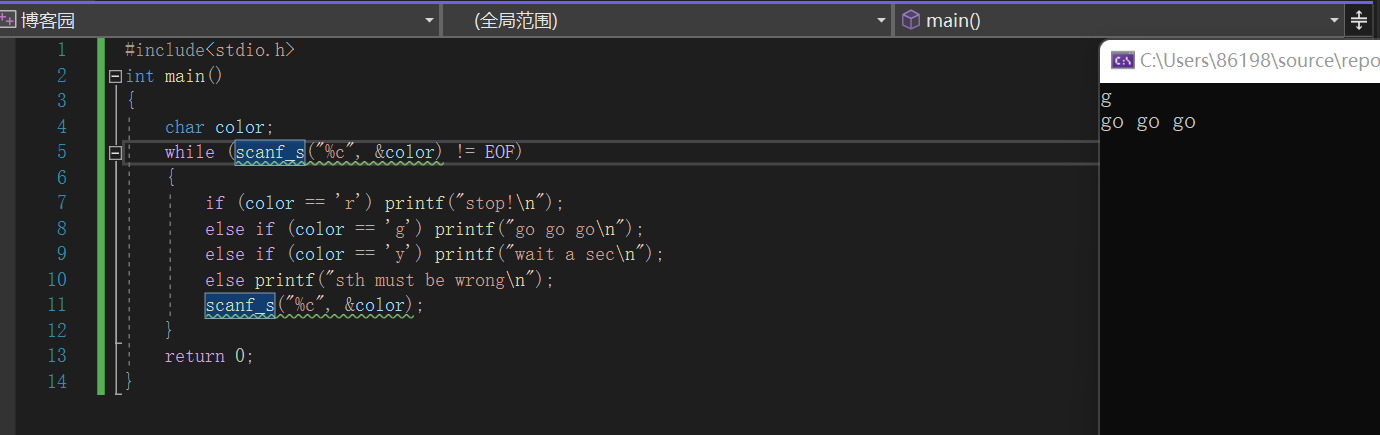Open the 博客园 project dropdown

[430, 20]
